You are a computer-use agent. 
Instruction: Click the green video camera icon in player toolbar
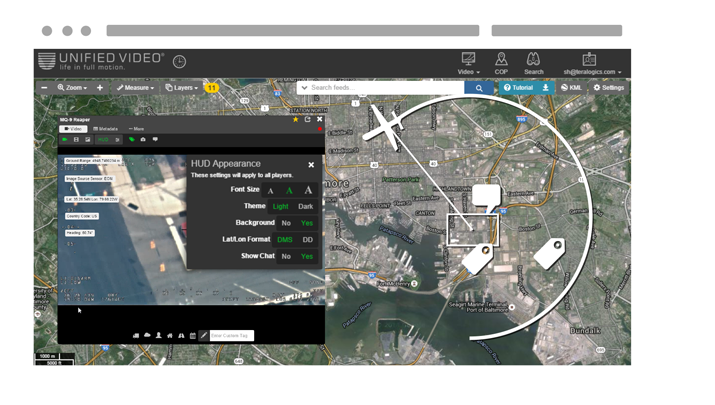[65, 140]
